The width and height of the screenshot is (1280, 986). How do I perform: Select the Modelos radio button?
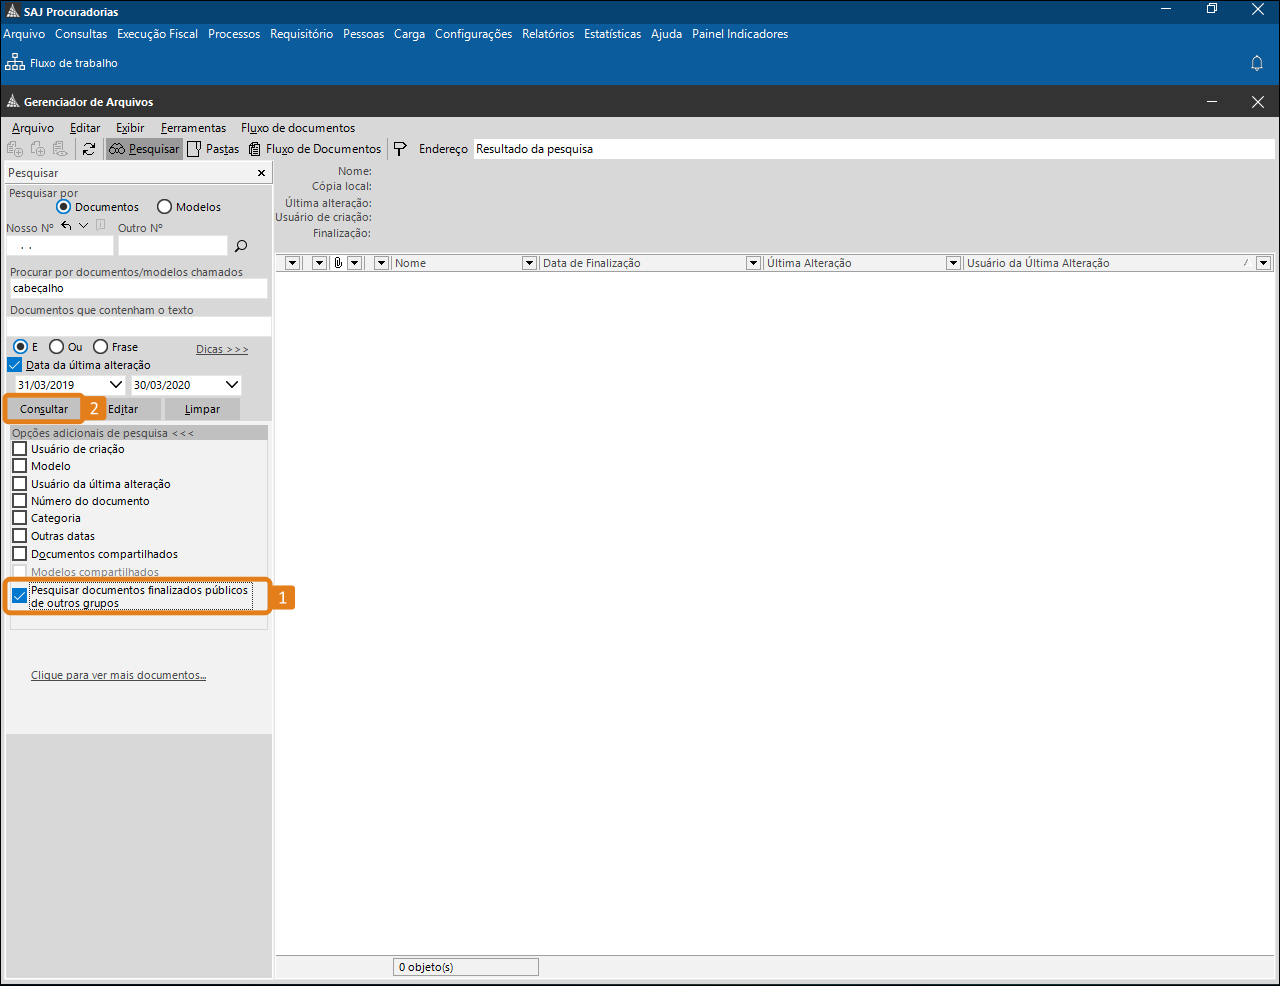[165, 207]
